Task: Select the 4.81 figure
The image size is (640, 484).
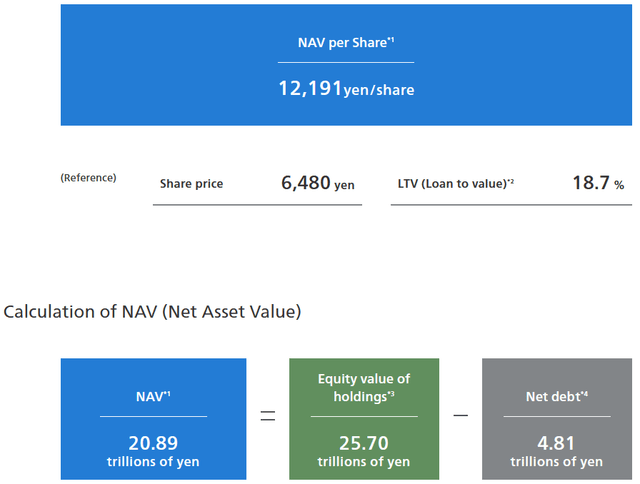Action: click(556, 443)
